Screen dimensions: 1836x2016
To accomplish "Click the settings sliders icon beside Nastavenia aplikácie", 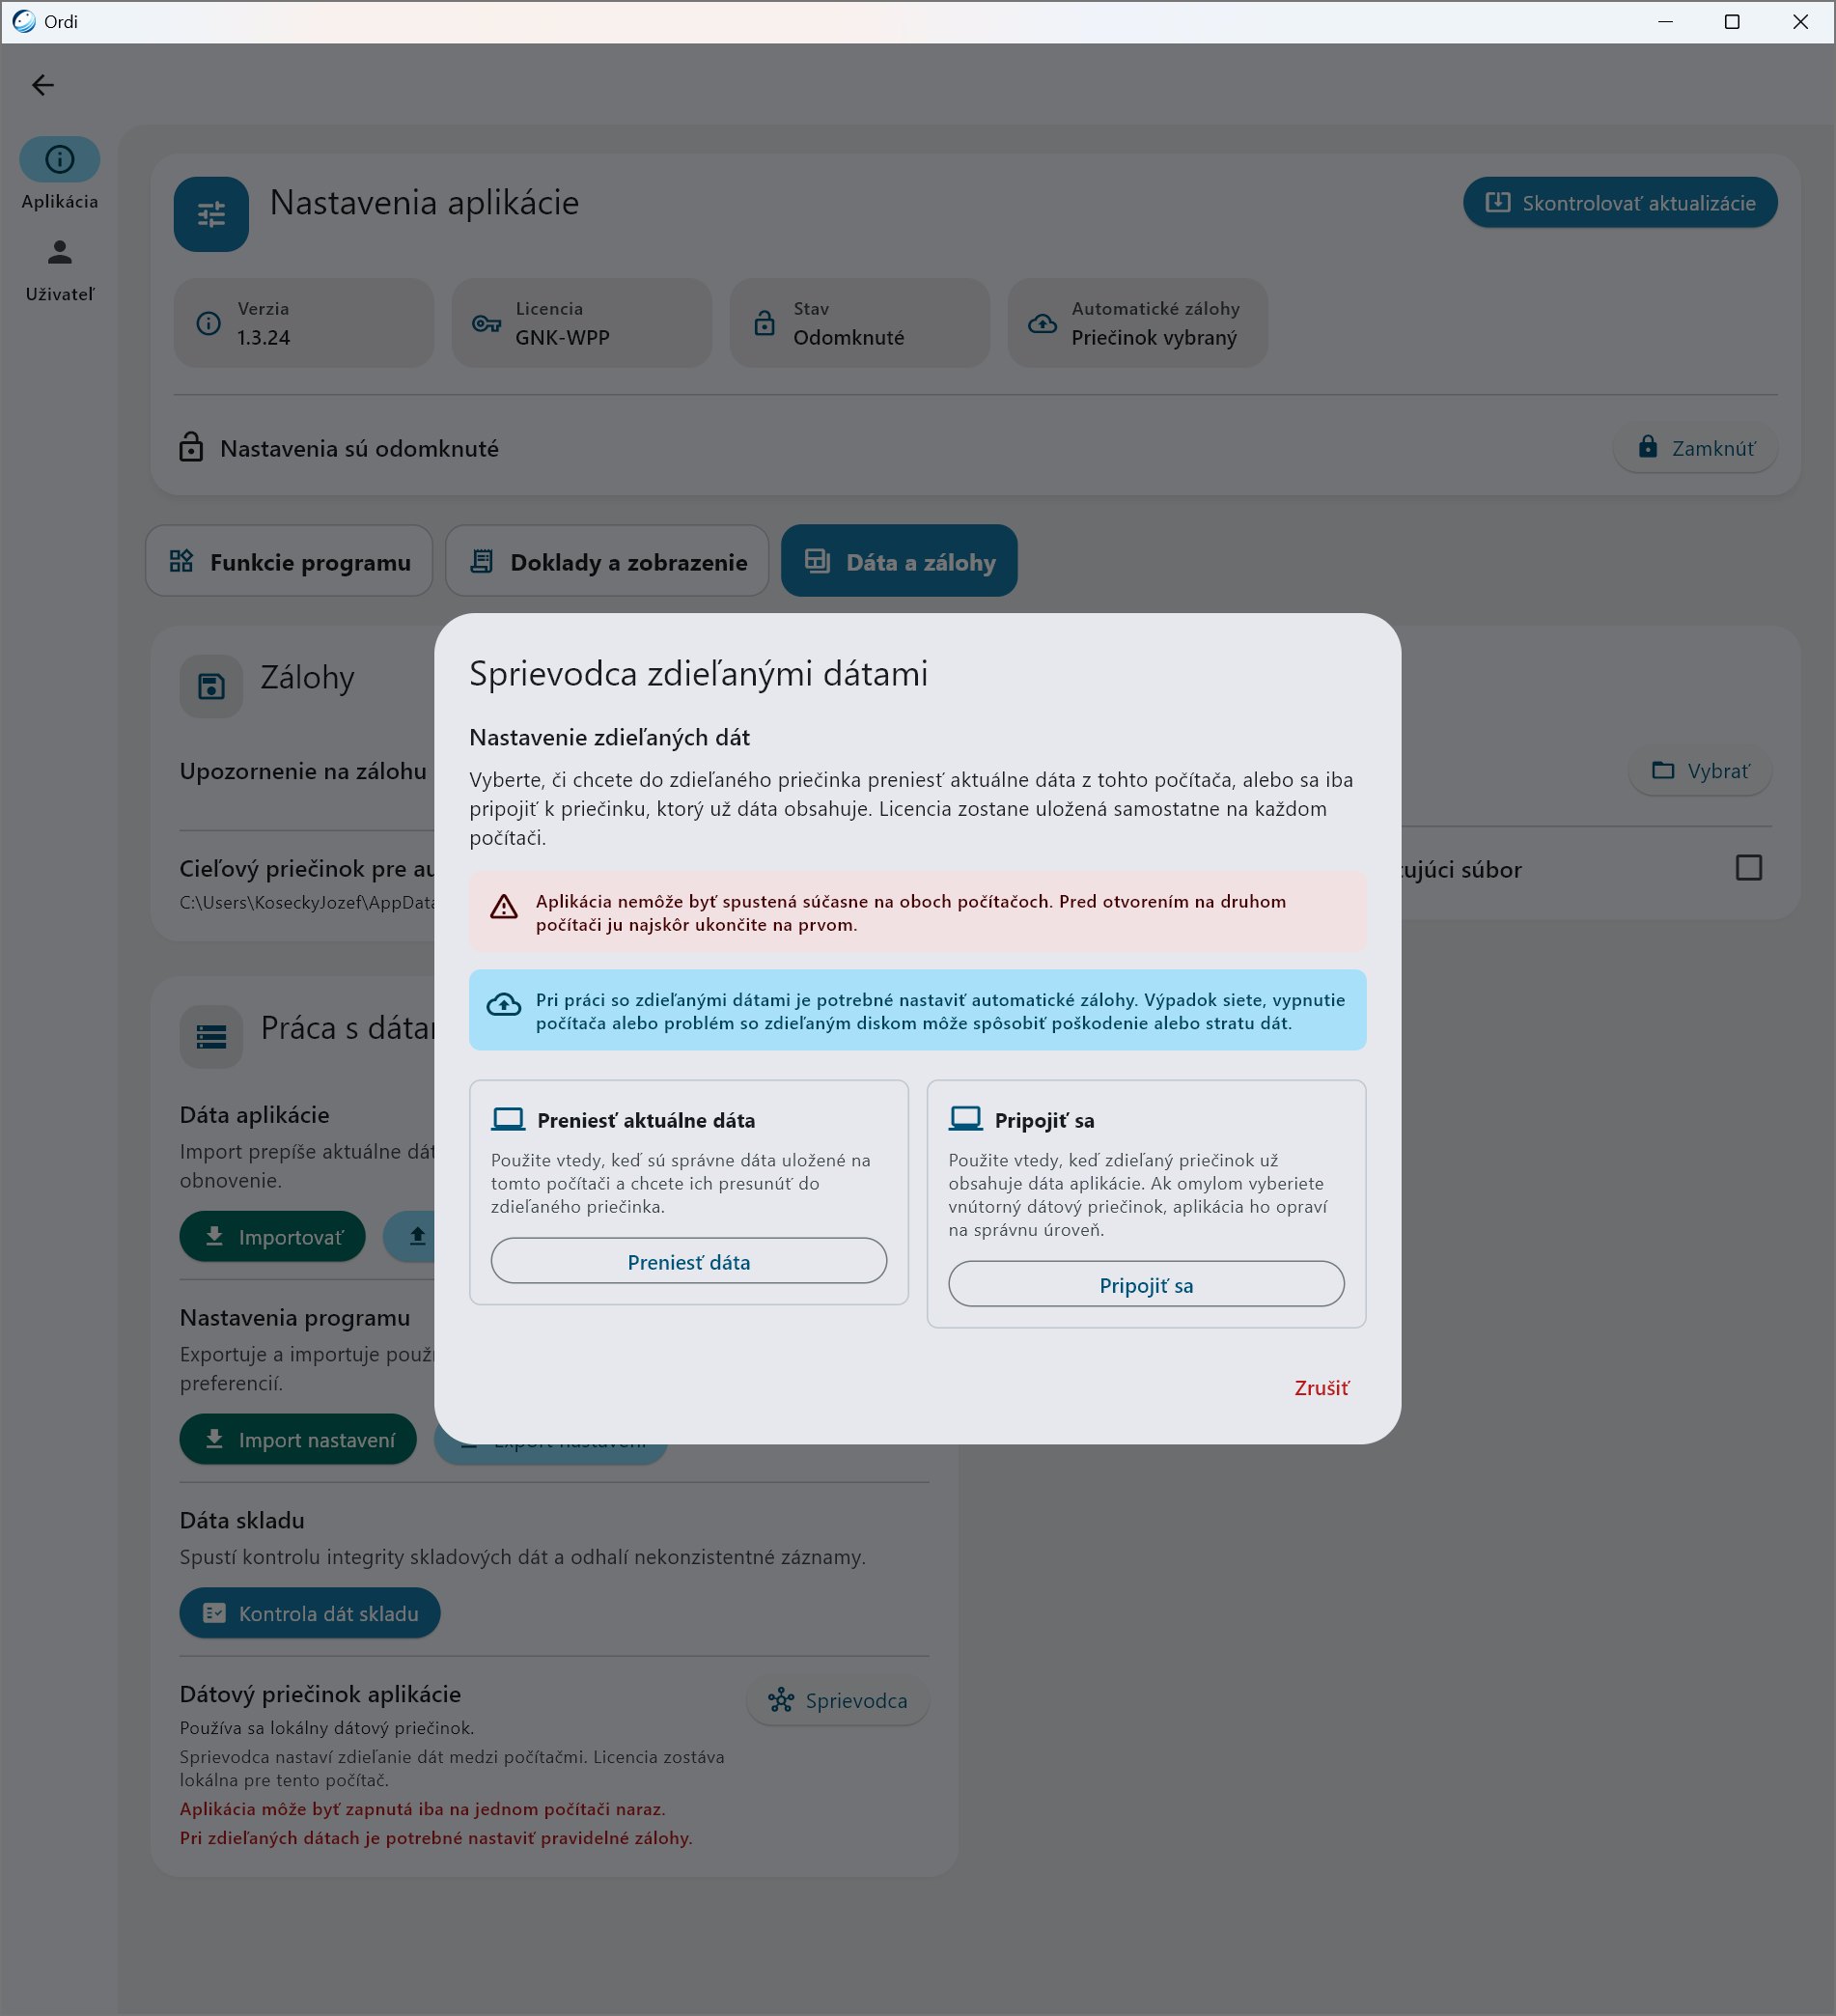I will pos(211,214).
